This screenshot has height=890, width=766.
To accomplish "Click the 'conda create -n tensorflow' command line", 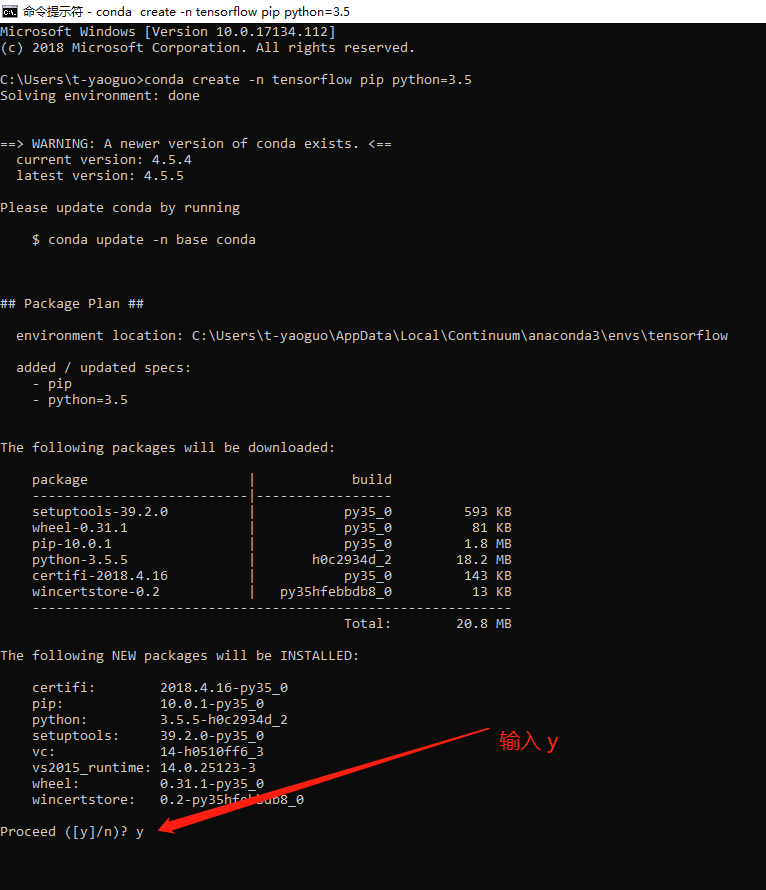I will click(235, 80).
